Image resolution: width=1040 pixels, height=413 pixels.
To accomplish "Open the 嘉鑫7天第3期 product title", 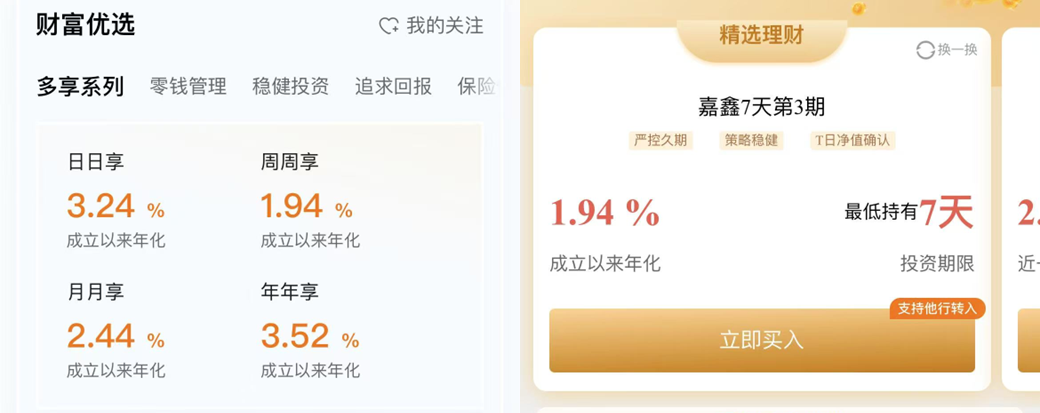I will tap(762, 107).
